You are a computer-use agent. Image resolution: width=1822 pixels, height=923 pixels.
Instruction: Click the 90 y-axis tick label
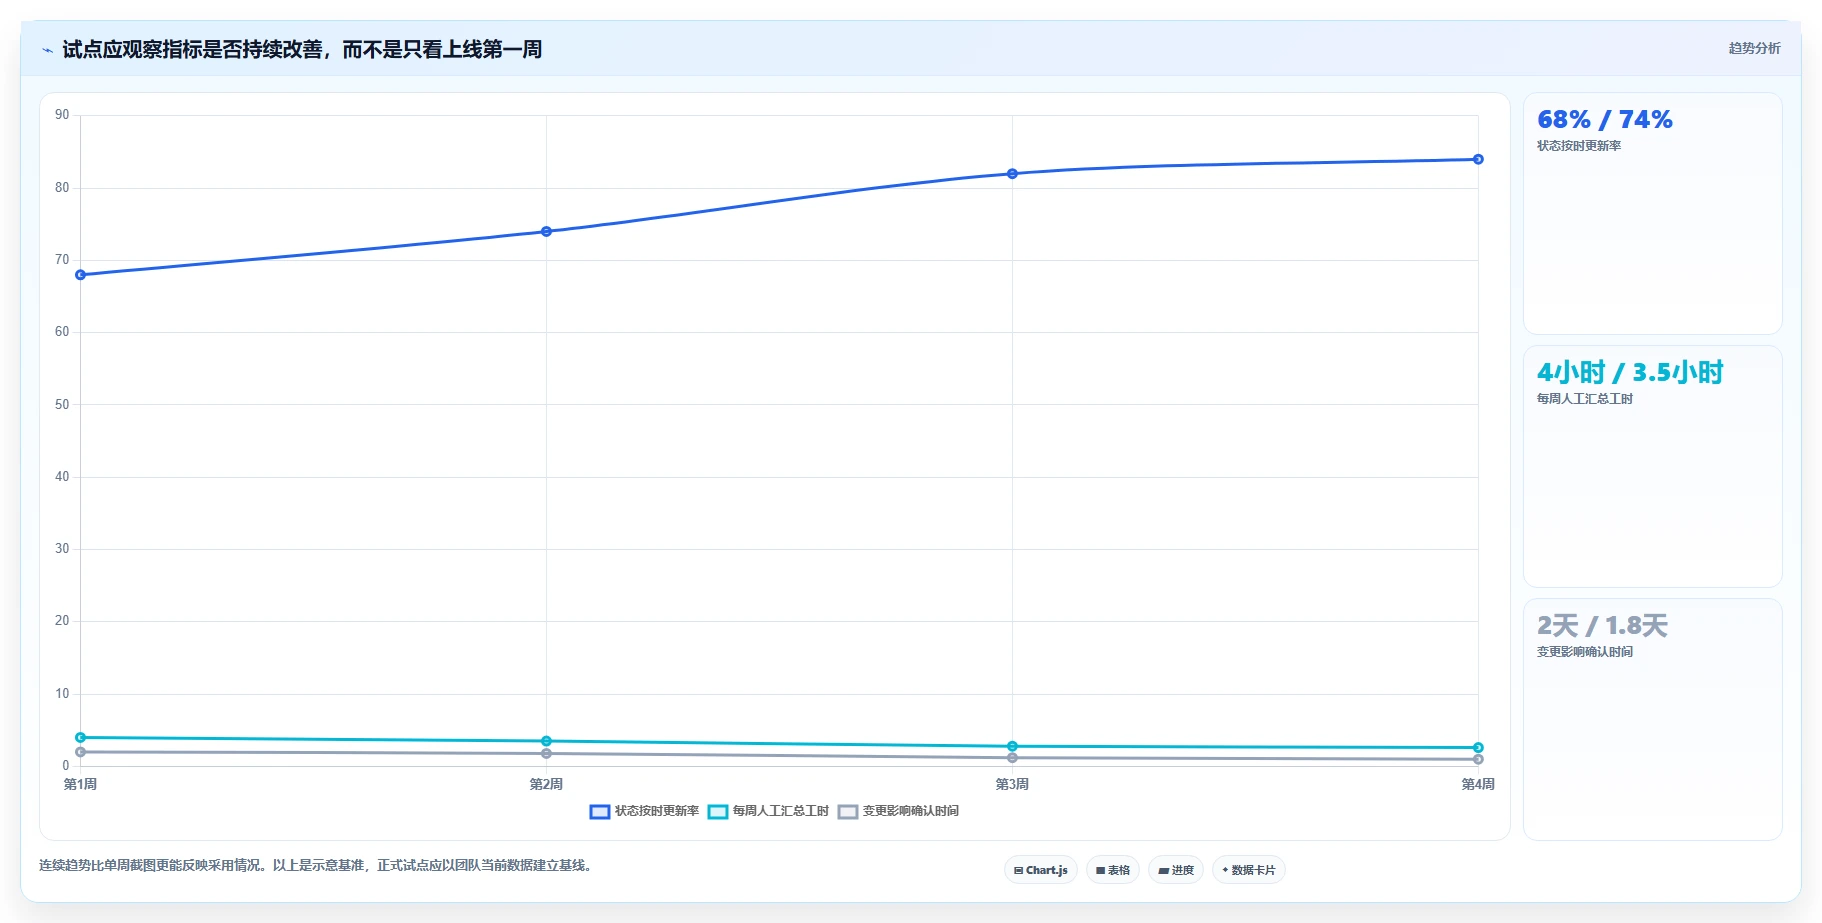[62, 115]
